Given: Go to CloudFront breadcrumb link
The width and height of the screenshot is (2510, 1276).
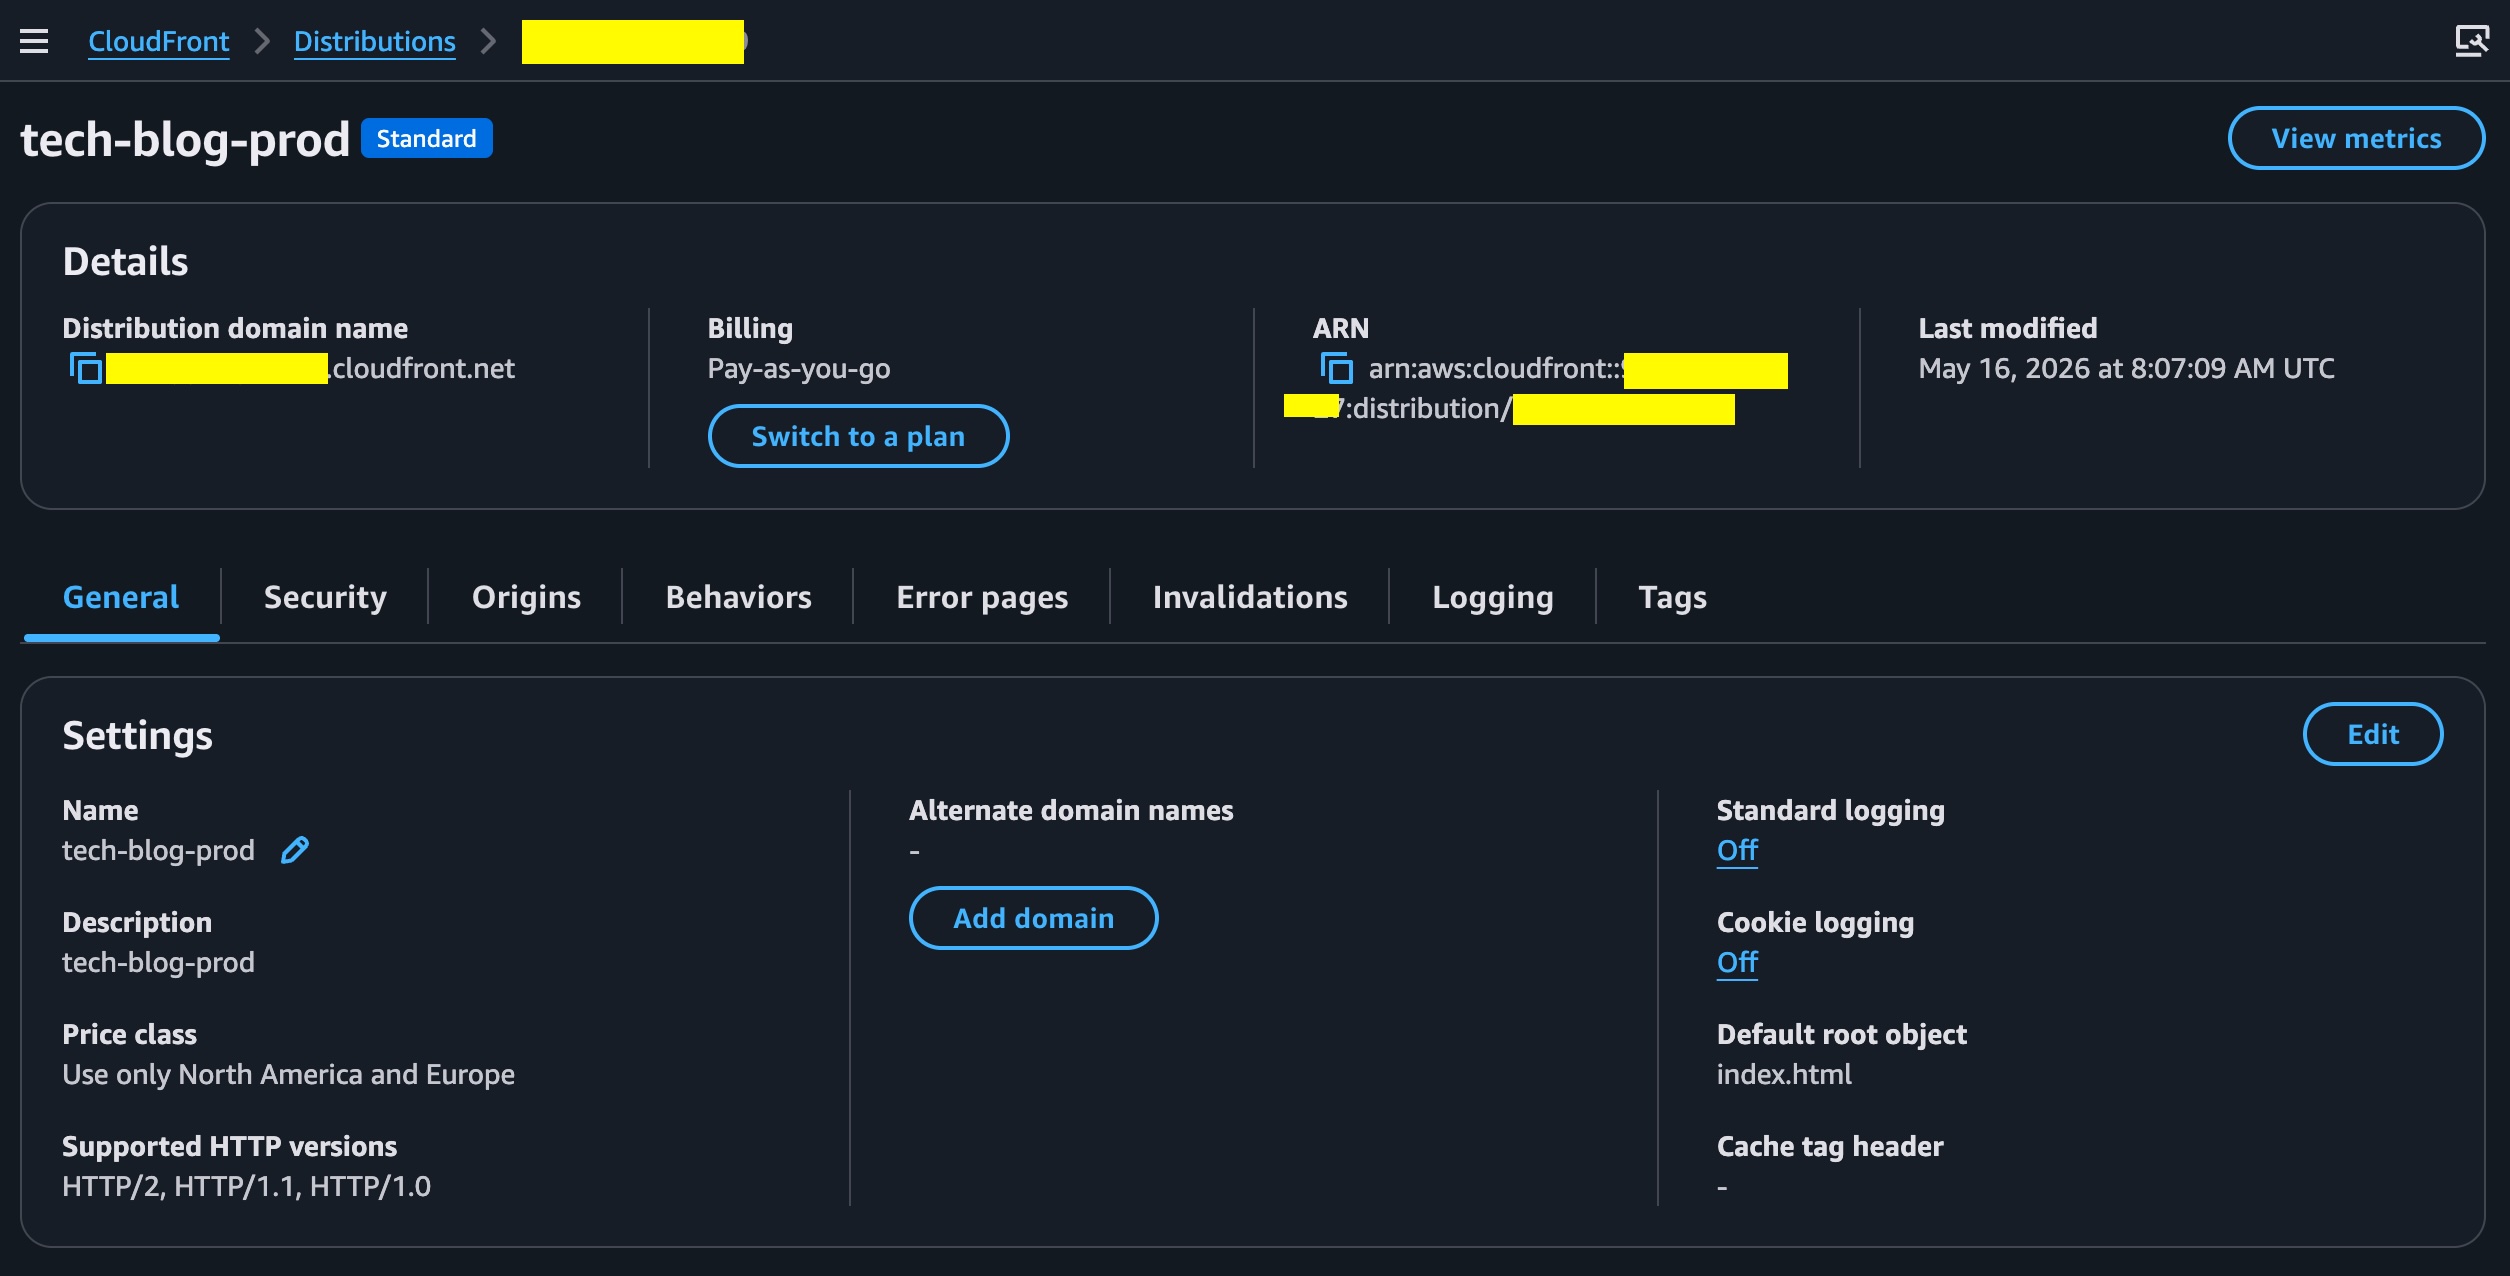Looking at the screenshot, I should click(x=158, y=42).
